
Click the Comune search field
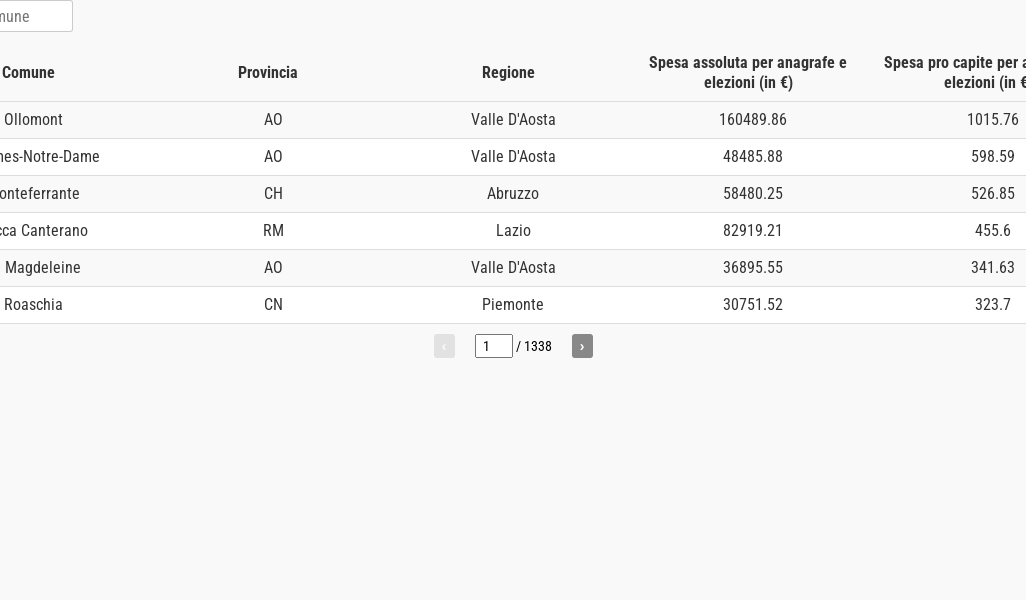tap(34, 17)
